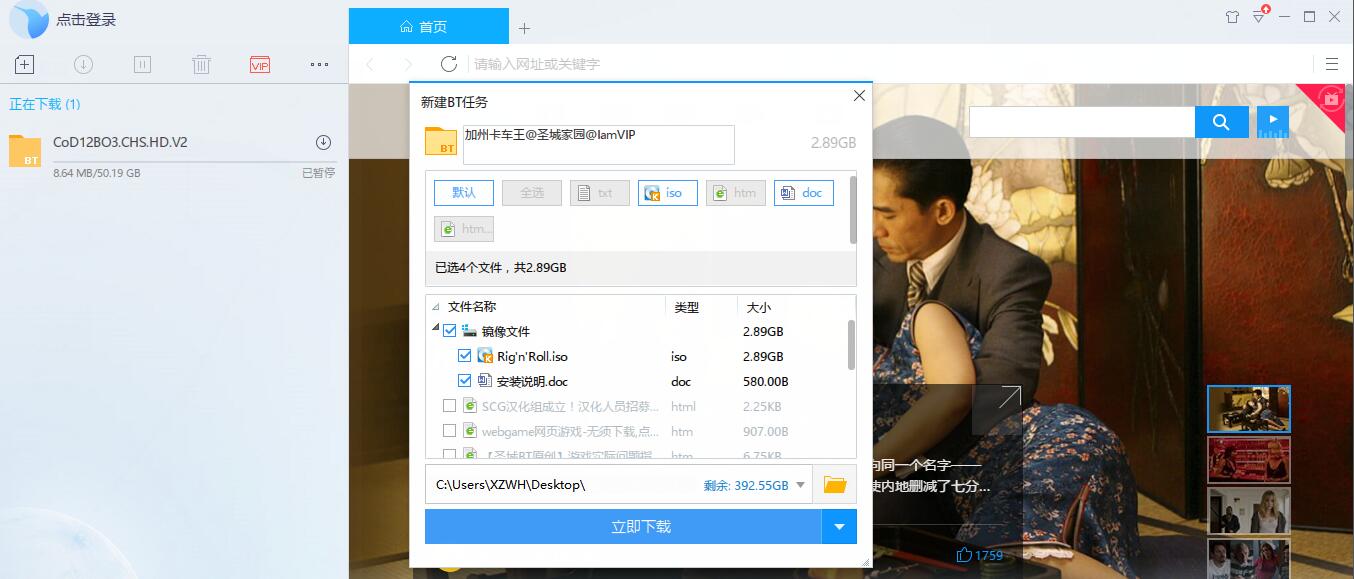Expand the arrow beside 立即下载 button
Image resolution: width=1354 pixels, height=579 pixels.
click(x=839, y=527)
